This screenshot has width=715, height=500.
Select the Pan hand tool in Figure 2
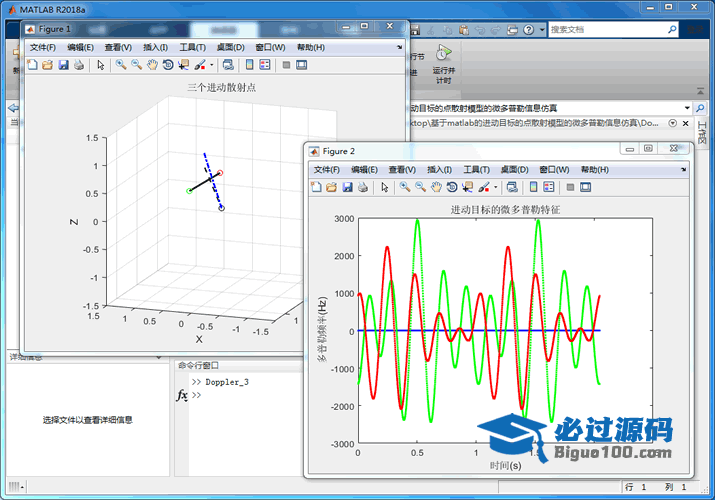pyautogui.click(x=436, y=187)
